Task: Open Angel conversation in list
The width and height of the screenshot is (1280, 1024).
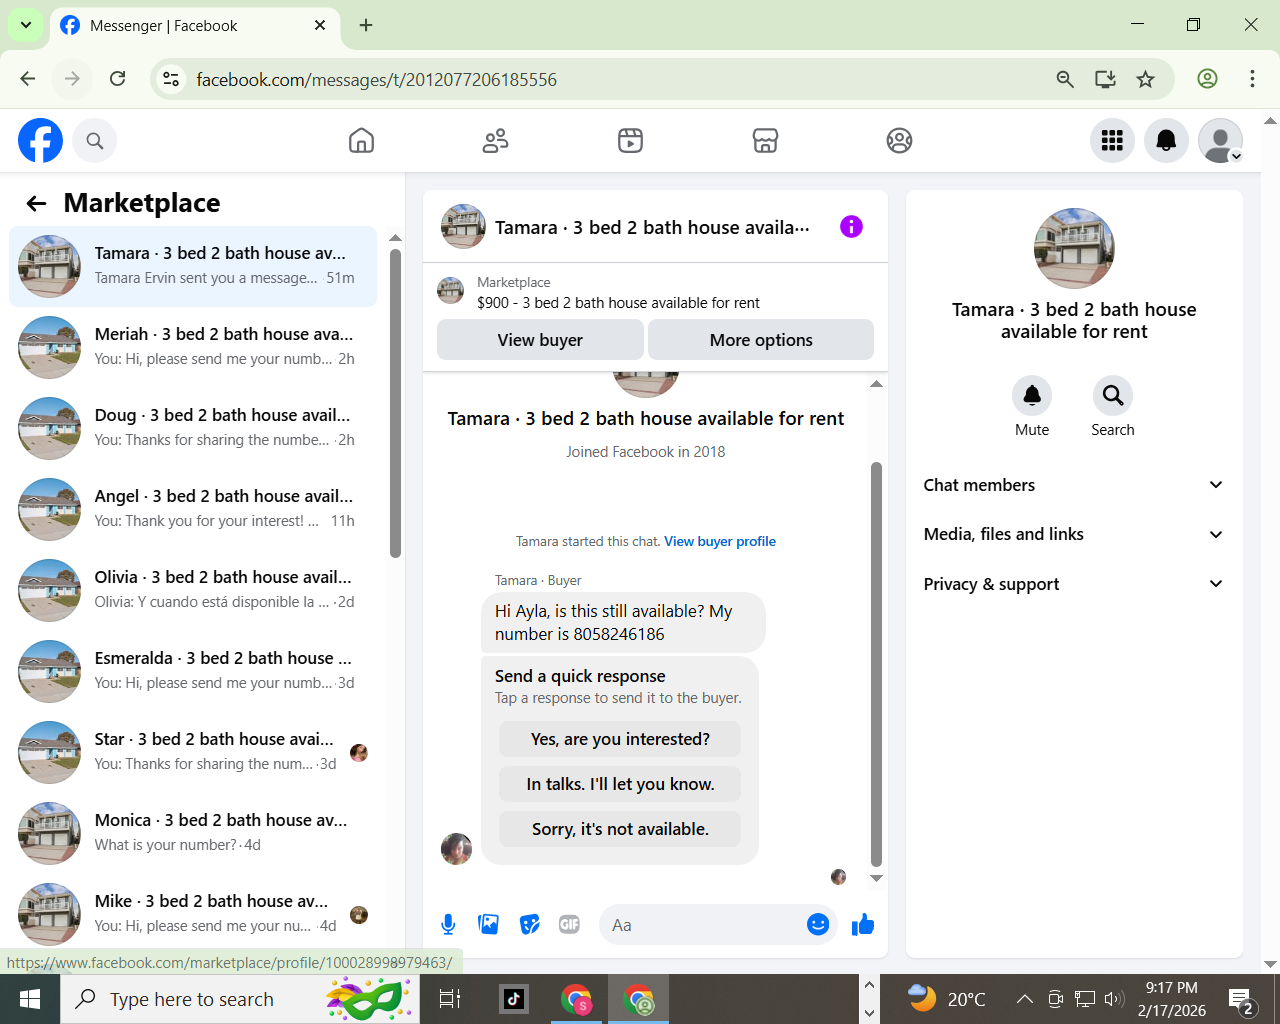Action: coord(193,509)
